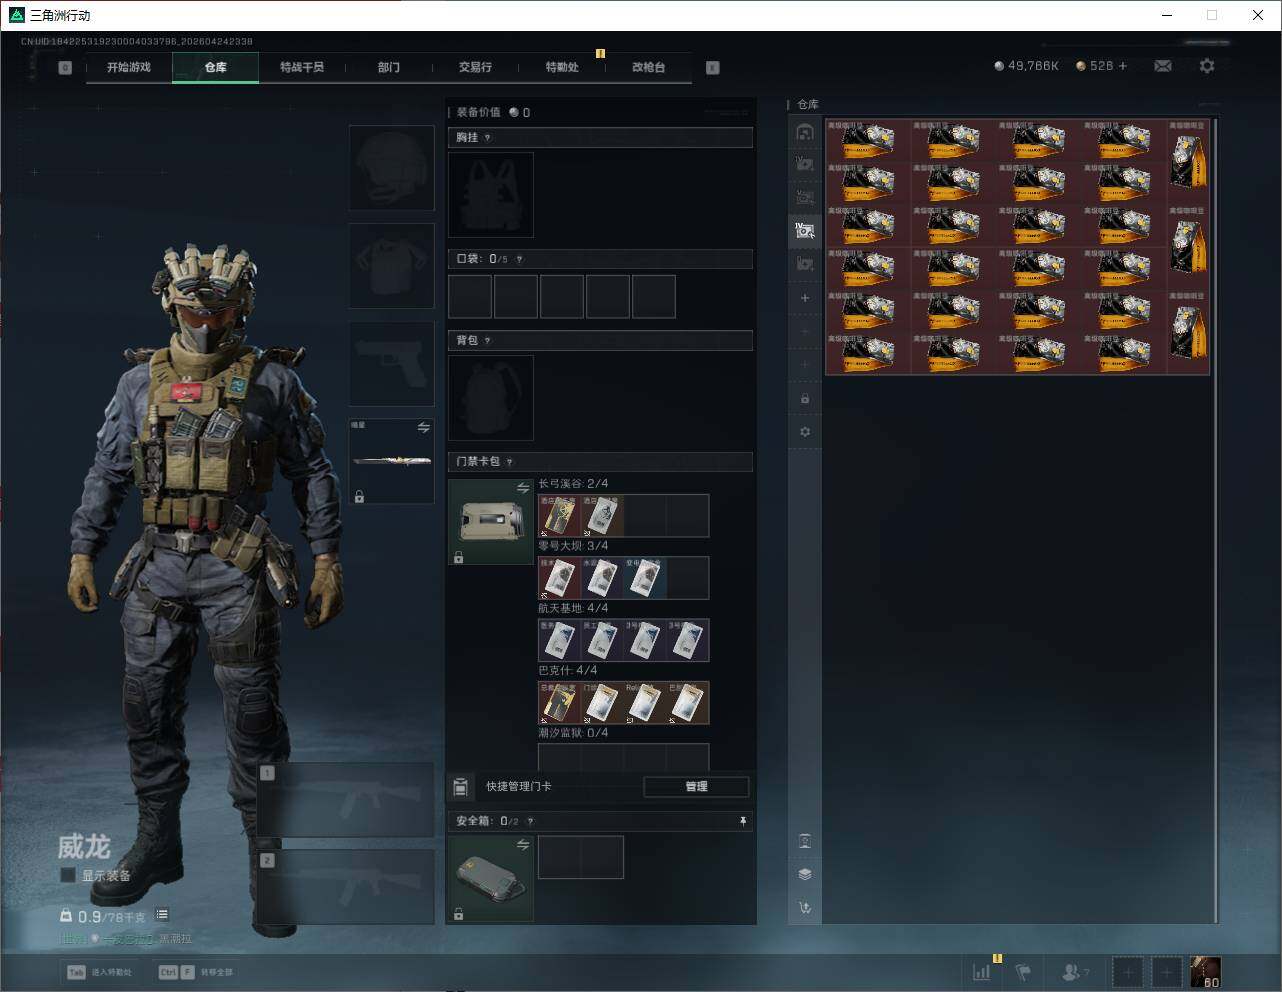Select the empty helmet equipment slot

[x=392, y=167]
